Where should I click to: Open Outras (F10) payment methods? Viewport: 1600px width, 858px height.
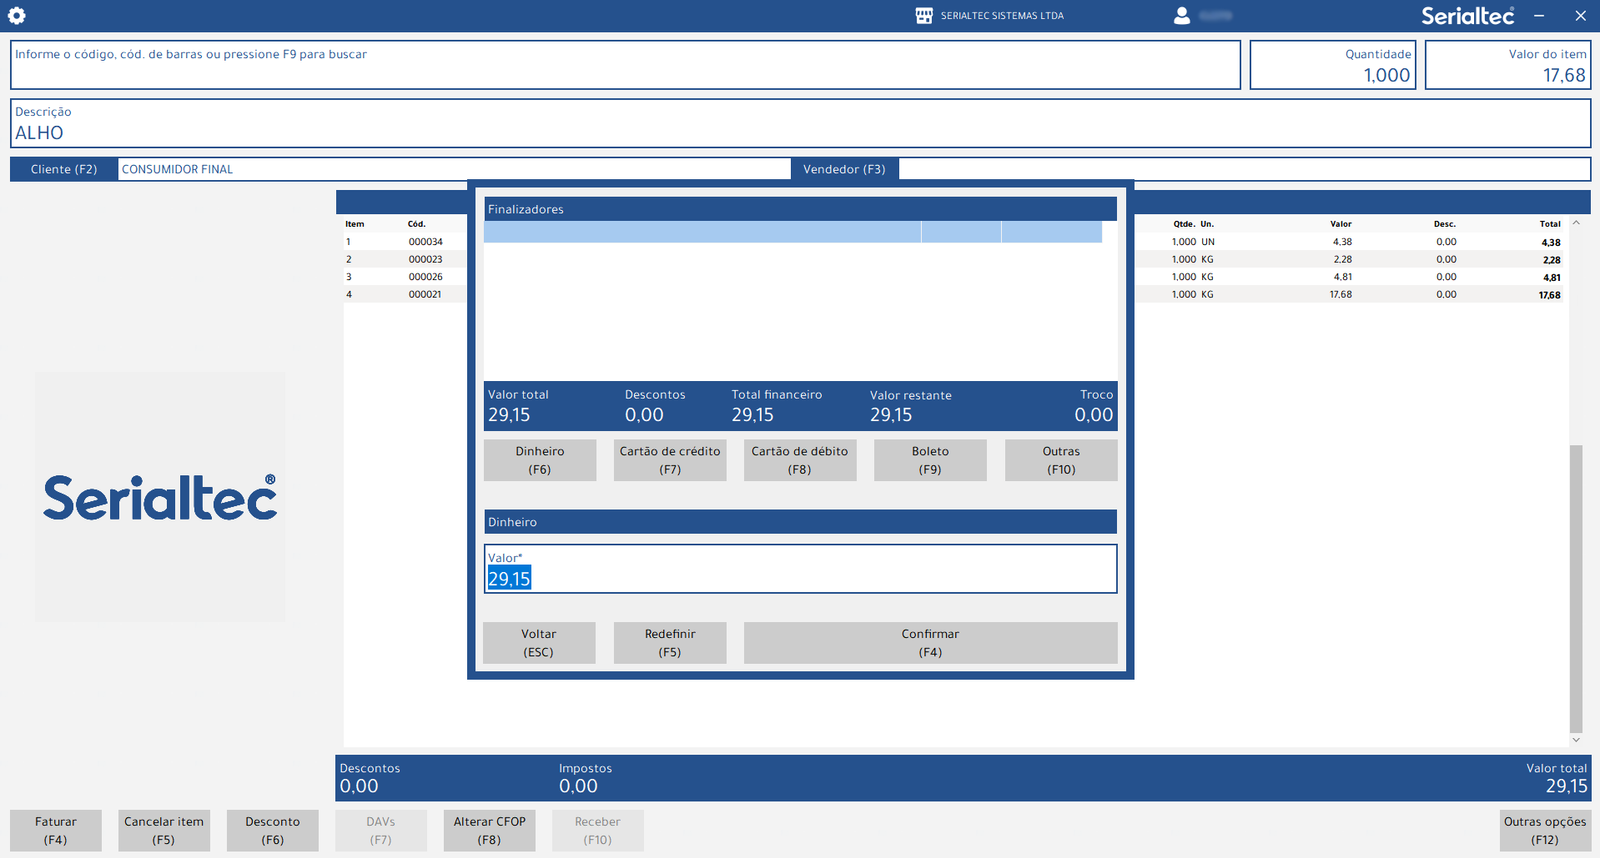[x=1061, y=460]
